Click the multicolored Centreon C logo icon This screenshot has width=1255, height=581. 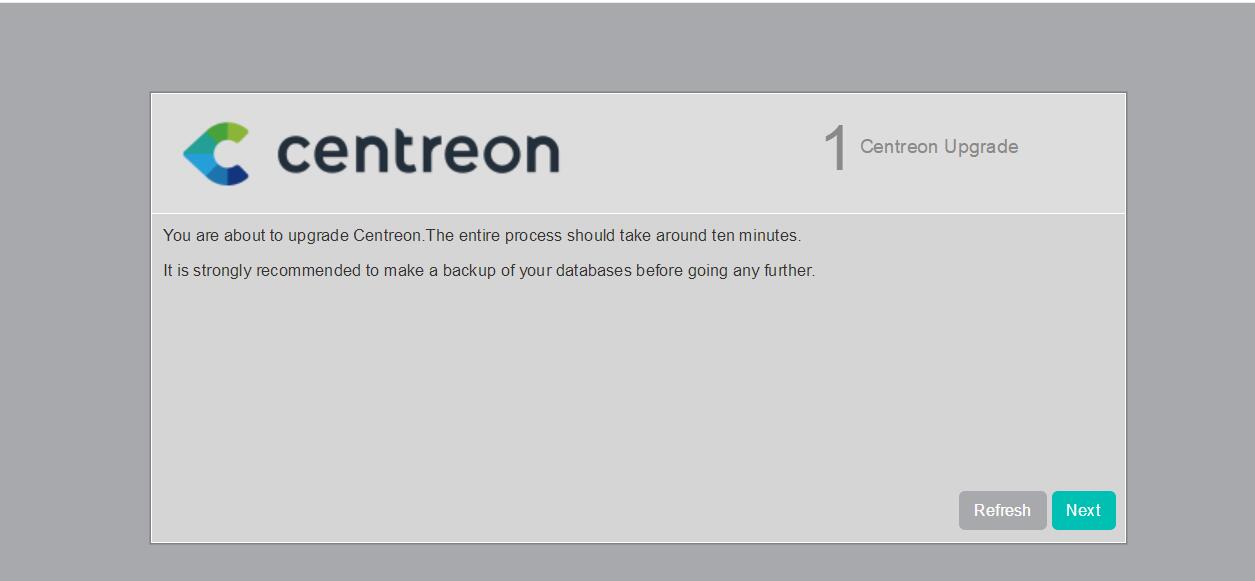(216, 154)
